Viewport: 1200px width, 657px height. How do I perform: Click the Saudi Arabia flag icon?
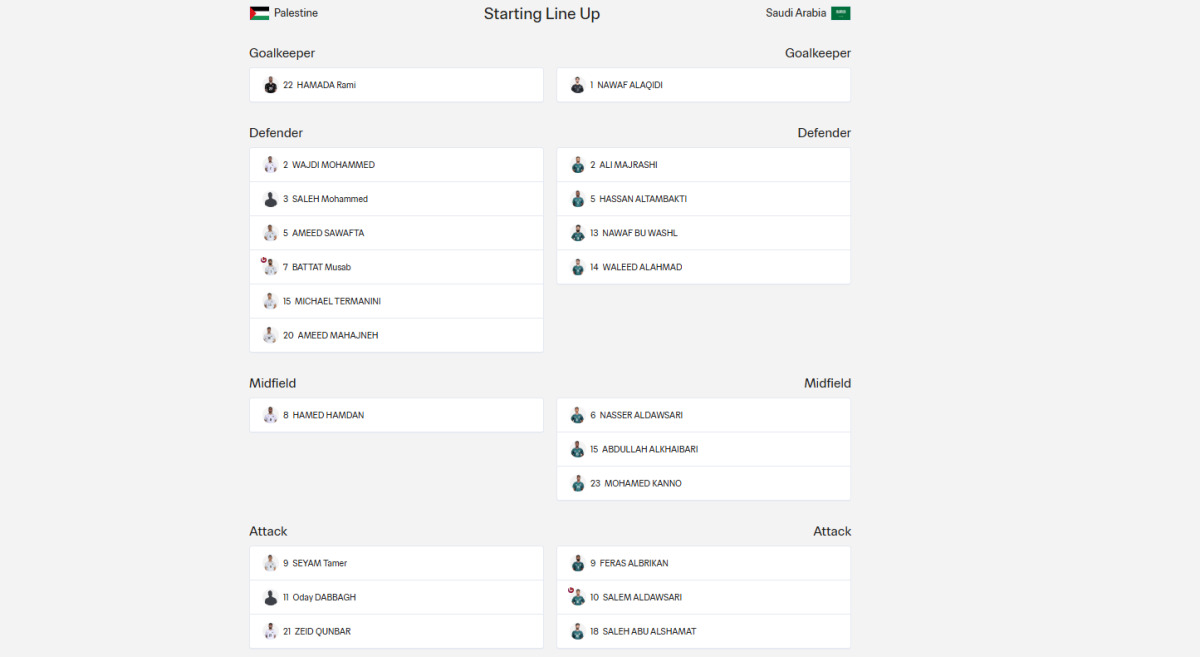tap(841, 14)
